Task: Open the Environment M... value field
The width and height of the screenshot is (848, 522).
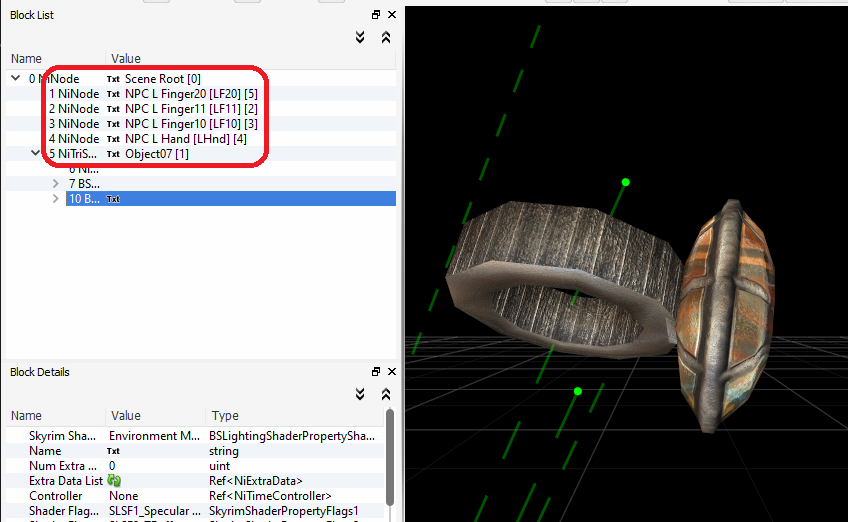Action: pos(154,436)
